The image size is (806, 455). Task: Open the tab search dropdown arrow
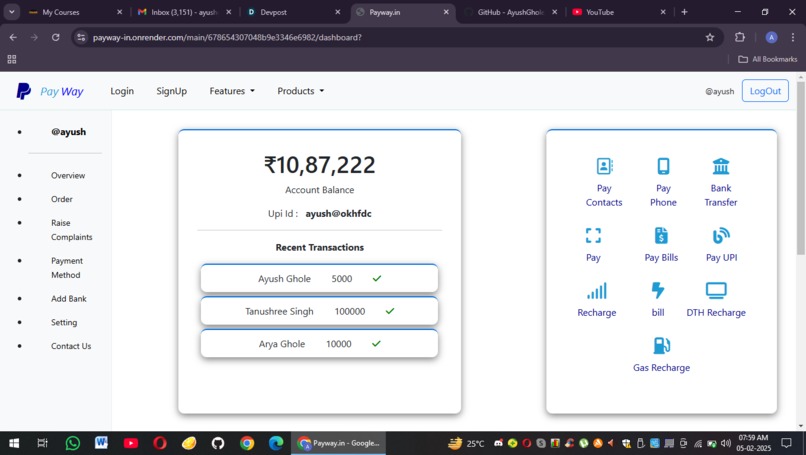coord(11,12)
